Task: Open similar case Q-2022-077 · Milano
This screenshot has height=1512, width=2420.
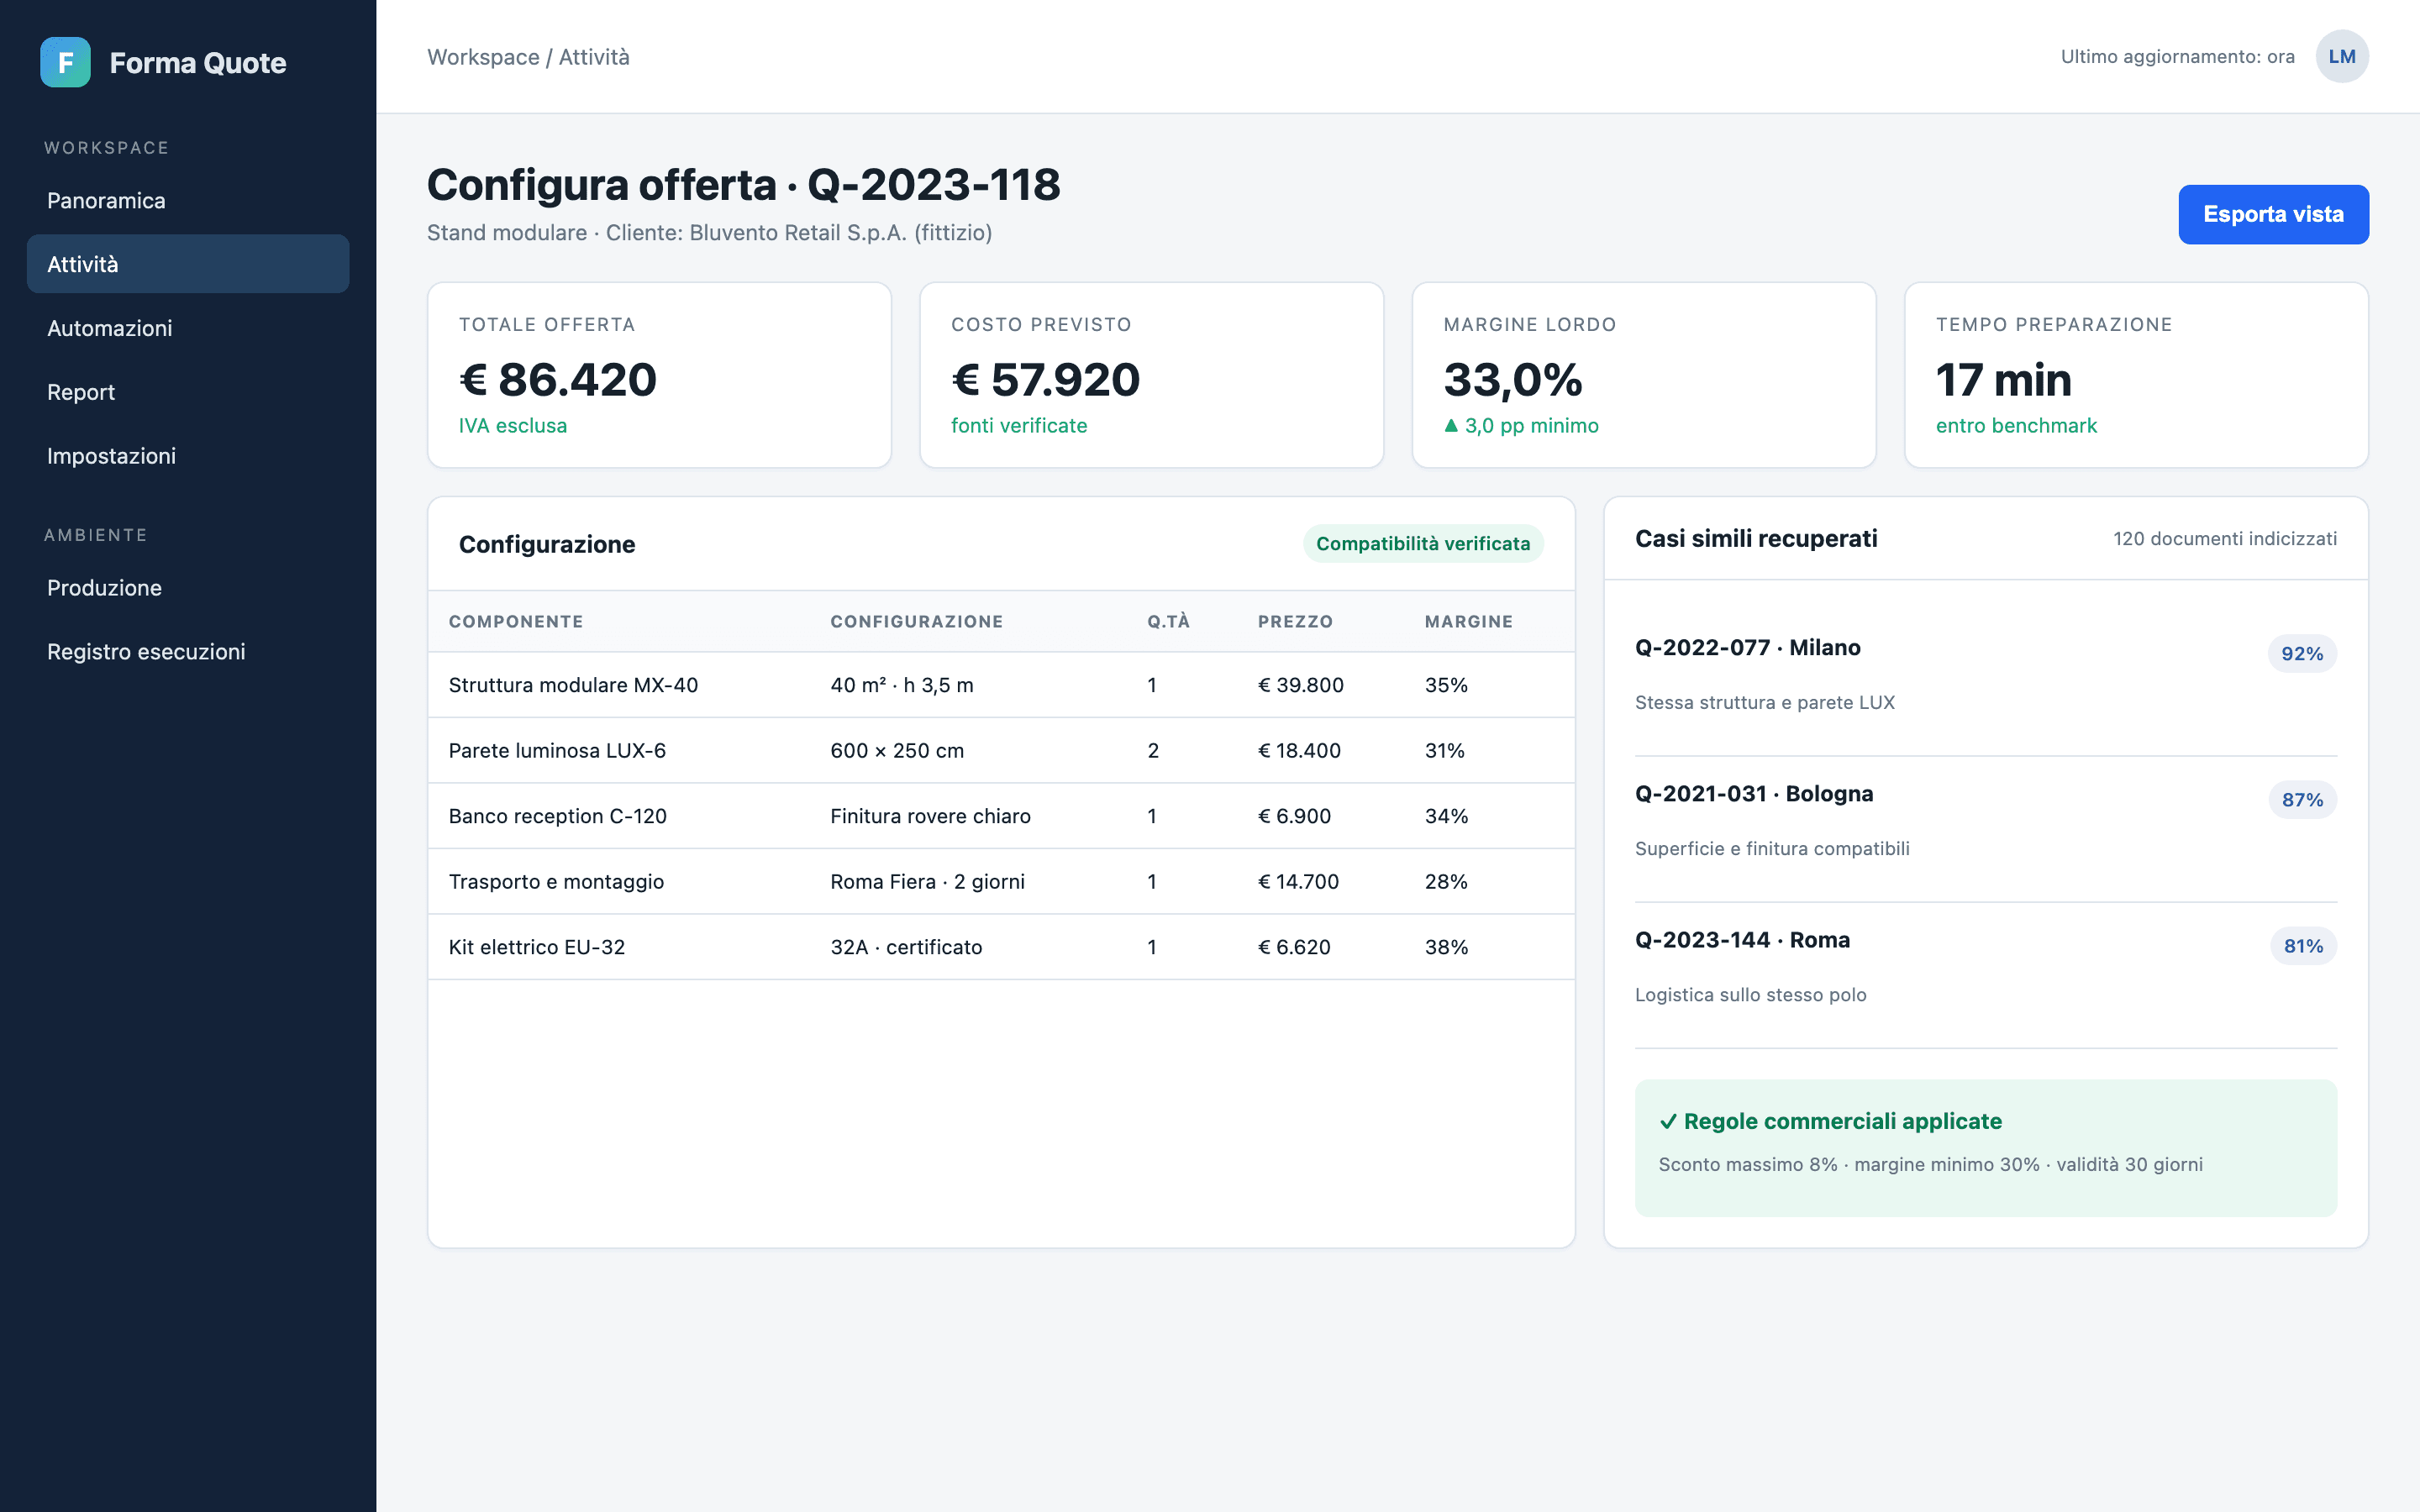Action: [1747, 647]
